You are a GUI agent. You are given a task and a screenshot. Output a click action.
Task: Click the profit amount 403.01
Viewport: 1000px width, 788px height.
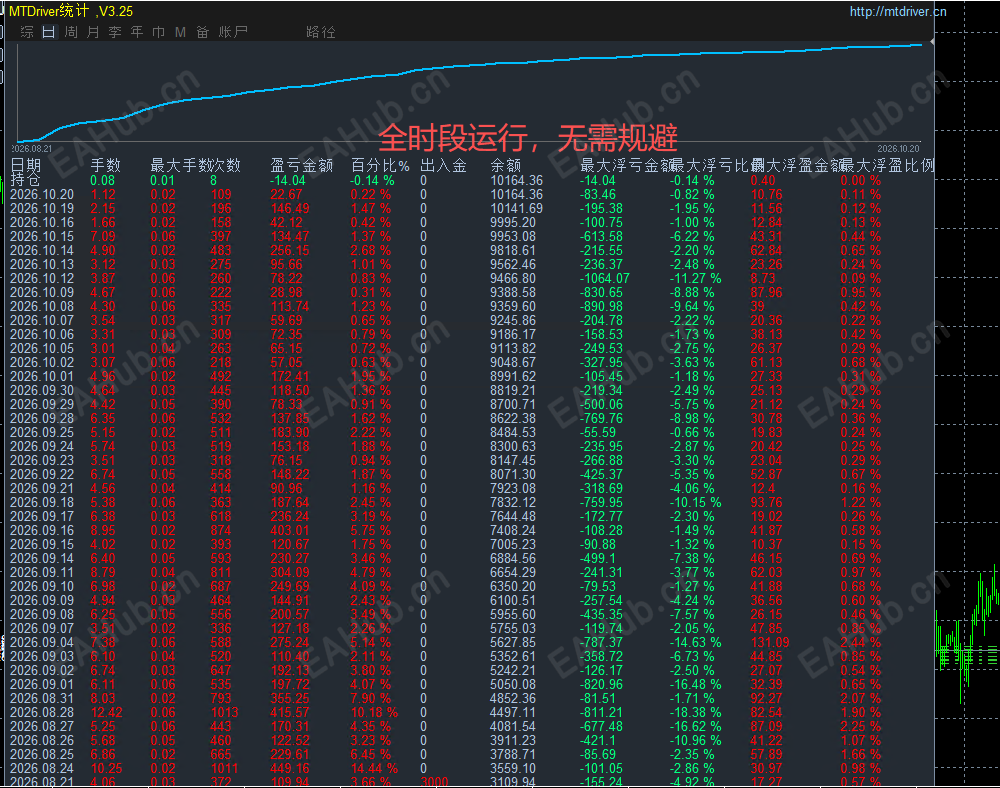point(290,530)
